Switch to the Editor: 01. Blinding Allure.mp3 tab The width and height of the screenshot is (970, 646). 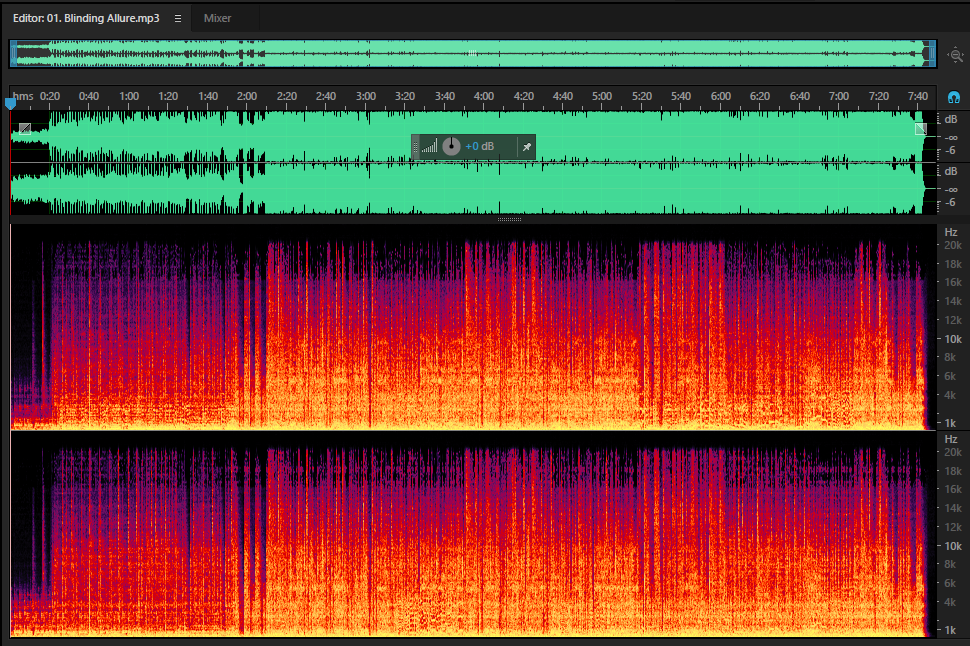coord(86,19)
